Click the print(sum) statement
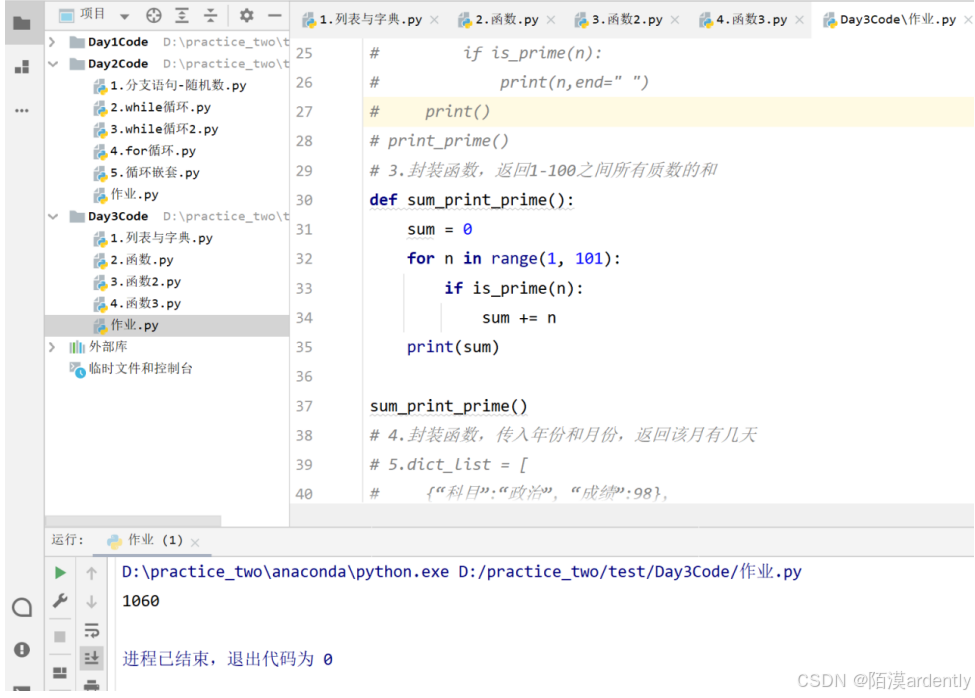Image resolution: width=975 pixels, height=698 pixels. click(x=453, y=347)
